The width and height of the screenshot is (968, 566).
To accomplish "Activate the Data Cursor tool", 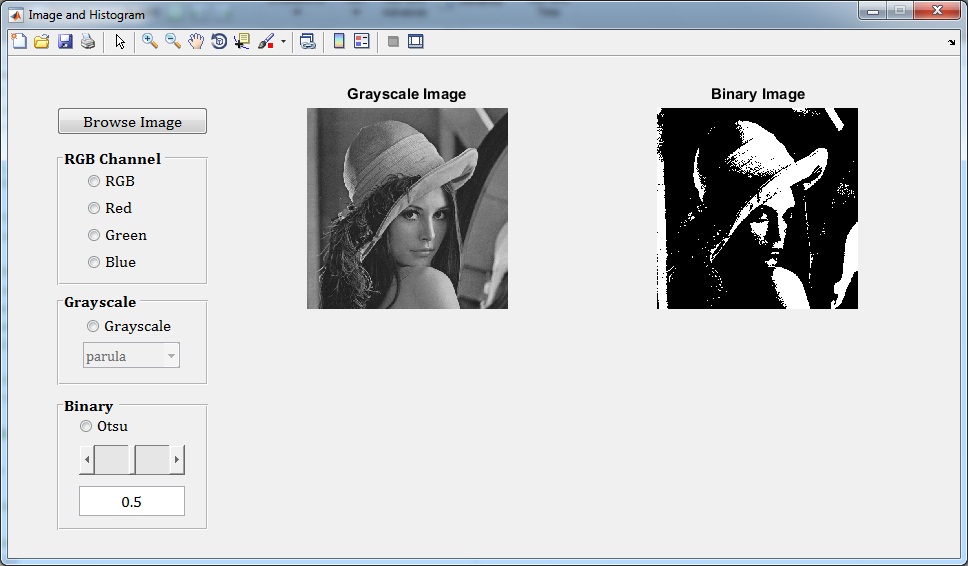I will coord(242,41).
